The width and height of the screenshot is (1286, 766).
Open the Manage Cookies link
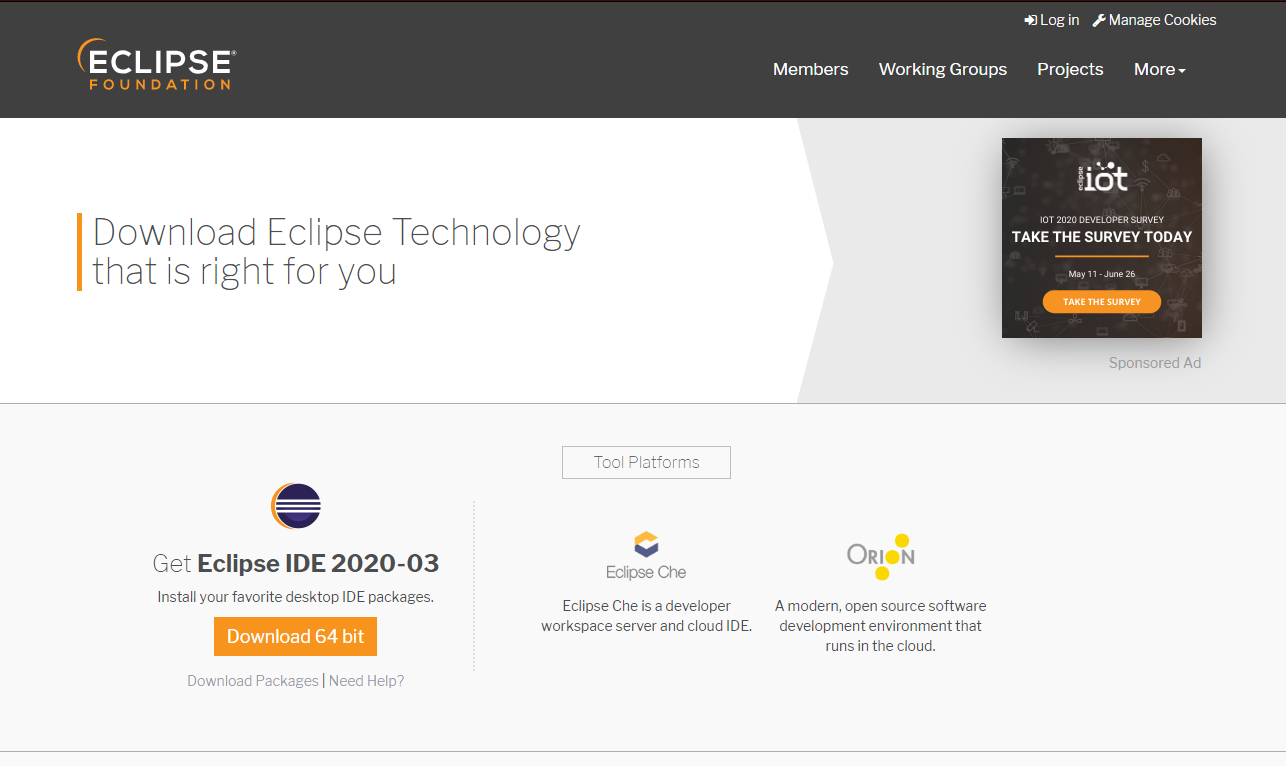1162,20
